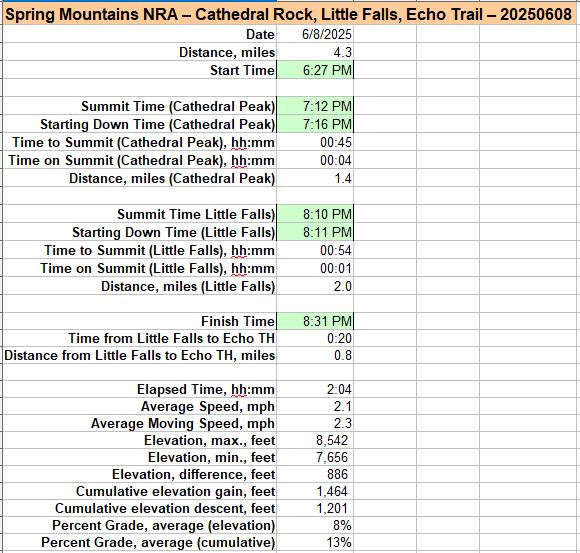Click the date value 6/8/2025

[x=315, y=34]
